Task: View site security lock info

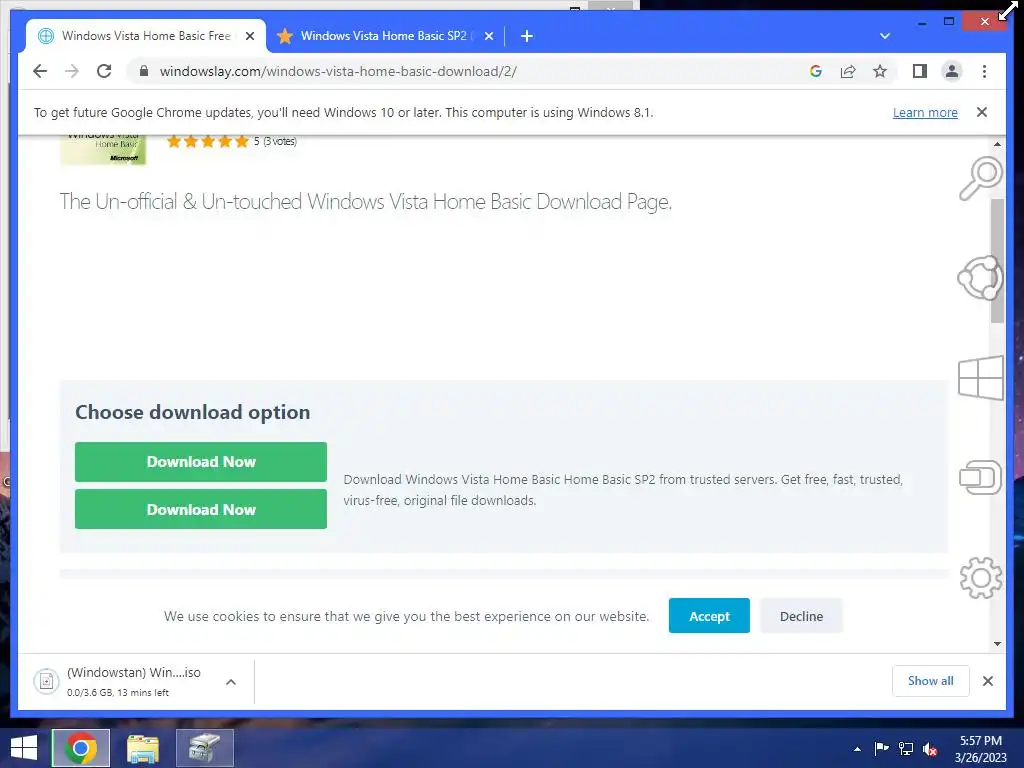Action: [144, 71]
